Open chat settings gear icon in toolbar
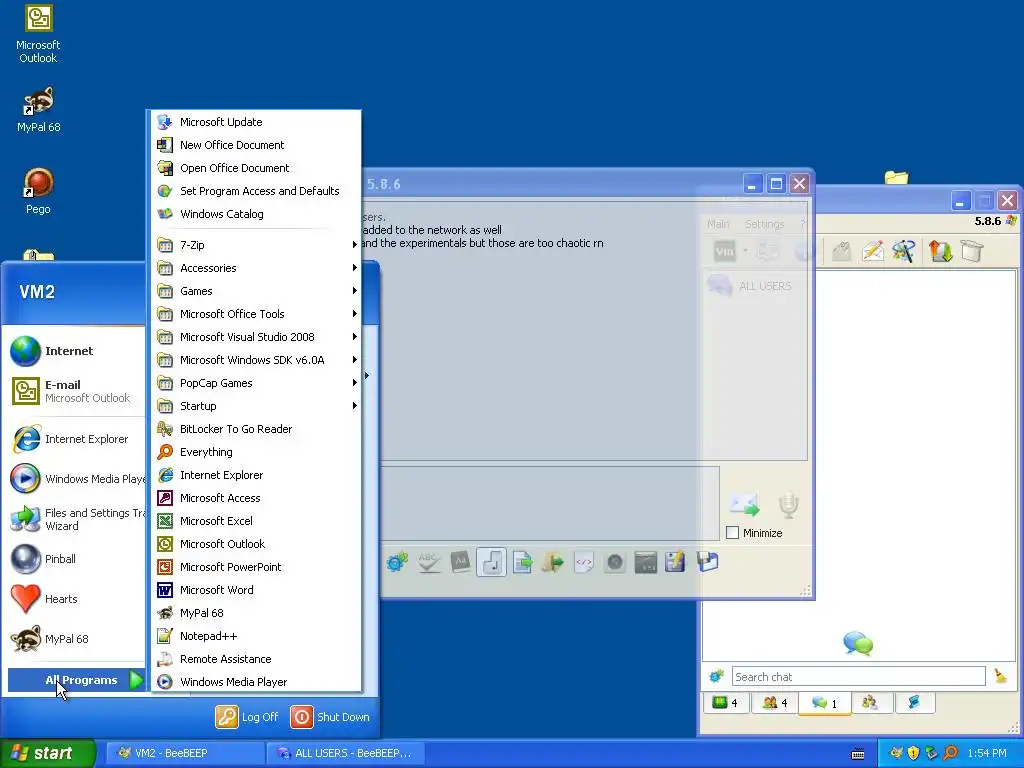Viewport: 1024px width, 768px height. (x=397, y=562)
